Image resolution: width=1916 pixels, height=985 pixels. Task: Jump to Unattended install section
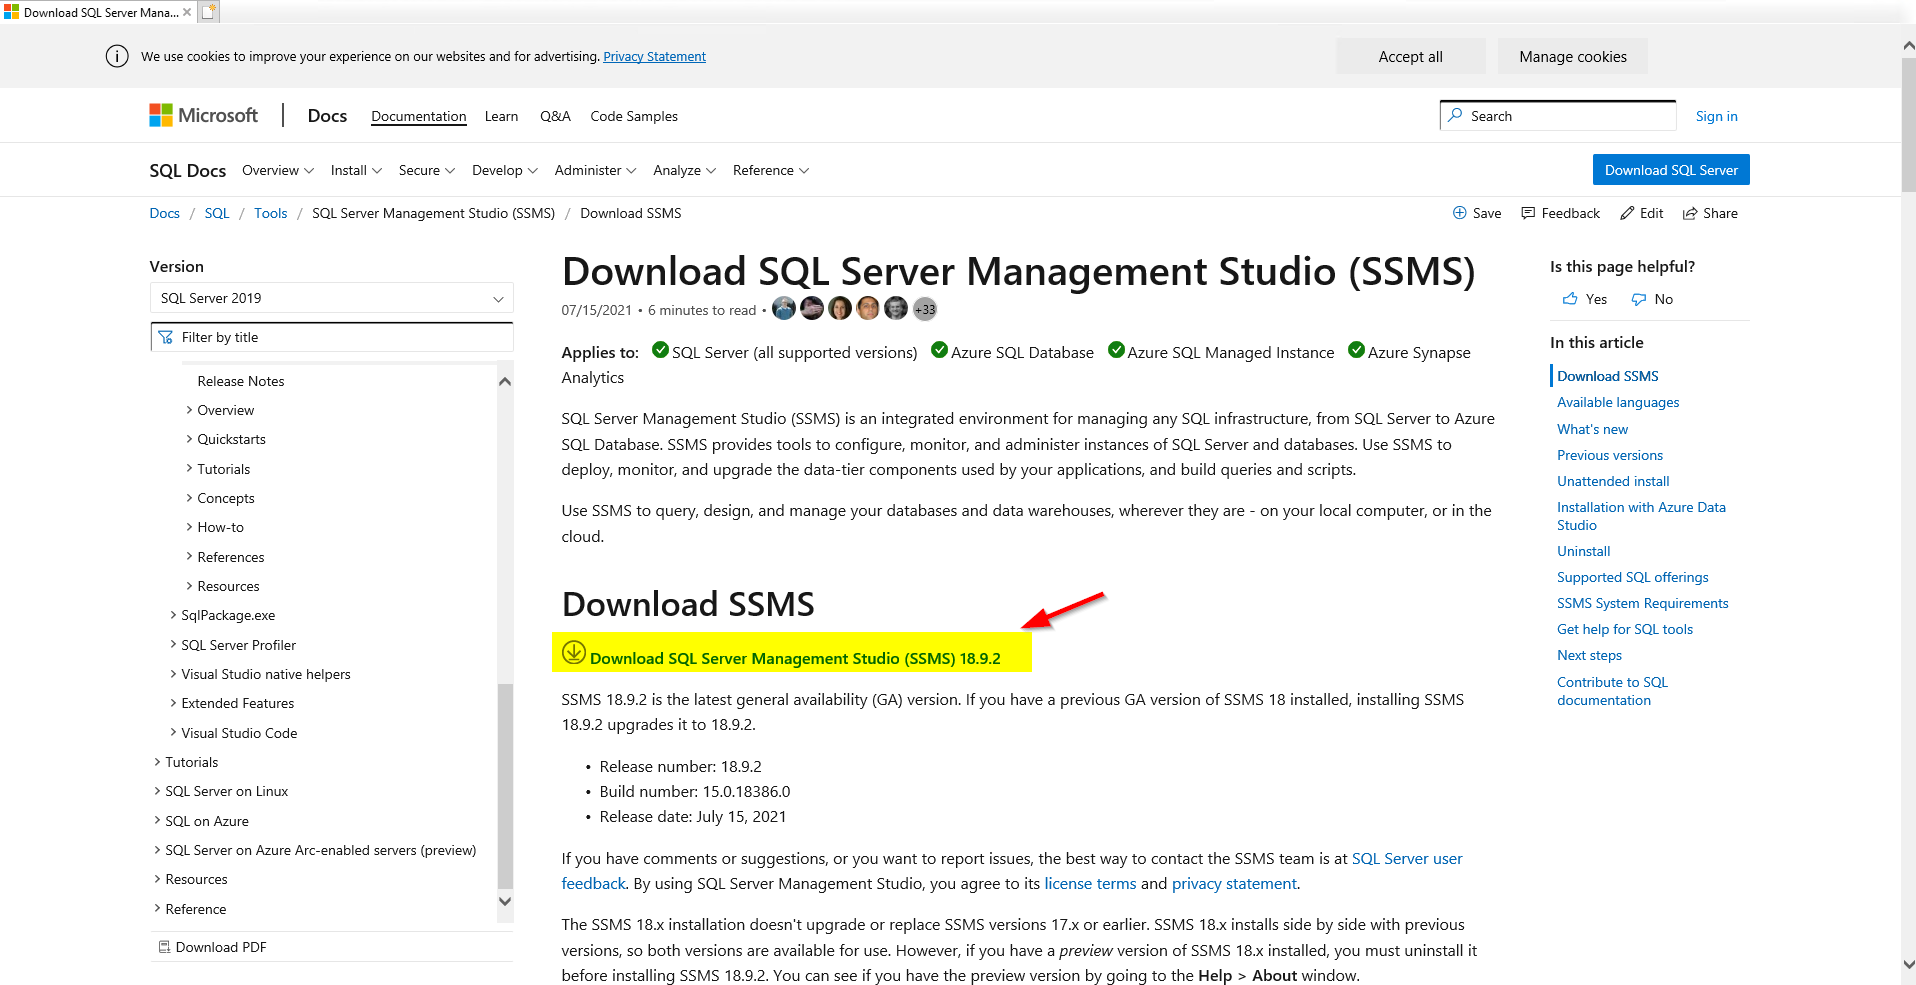point(1613,481)
